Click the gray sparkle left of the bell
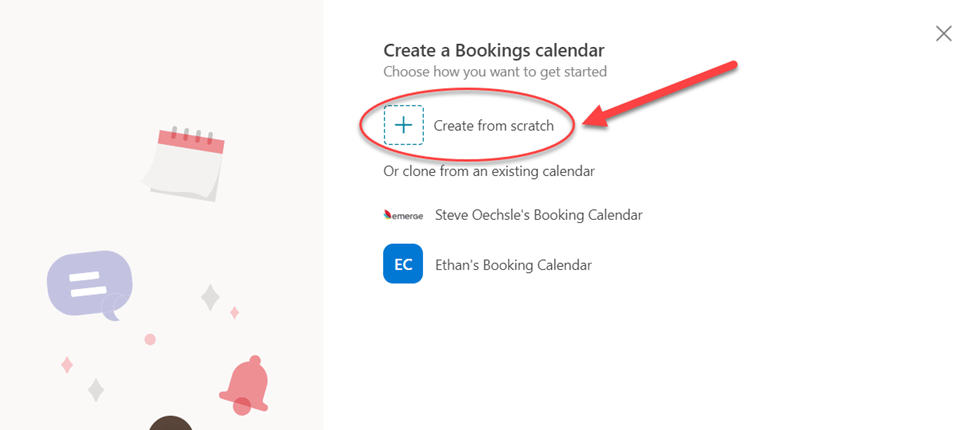The width and height of the screenshot is (975, 430). click(96, 390)
